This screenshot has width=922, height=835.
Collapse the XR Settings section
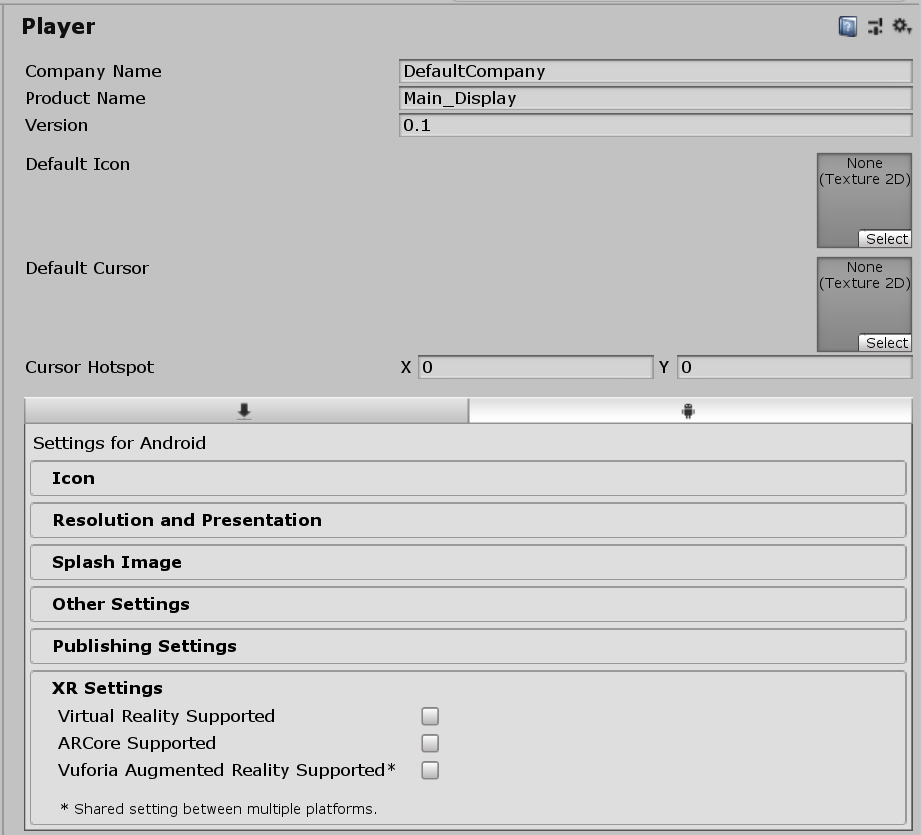[108, 688]
